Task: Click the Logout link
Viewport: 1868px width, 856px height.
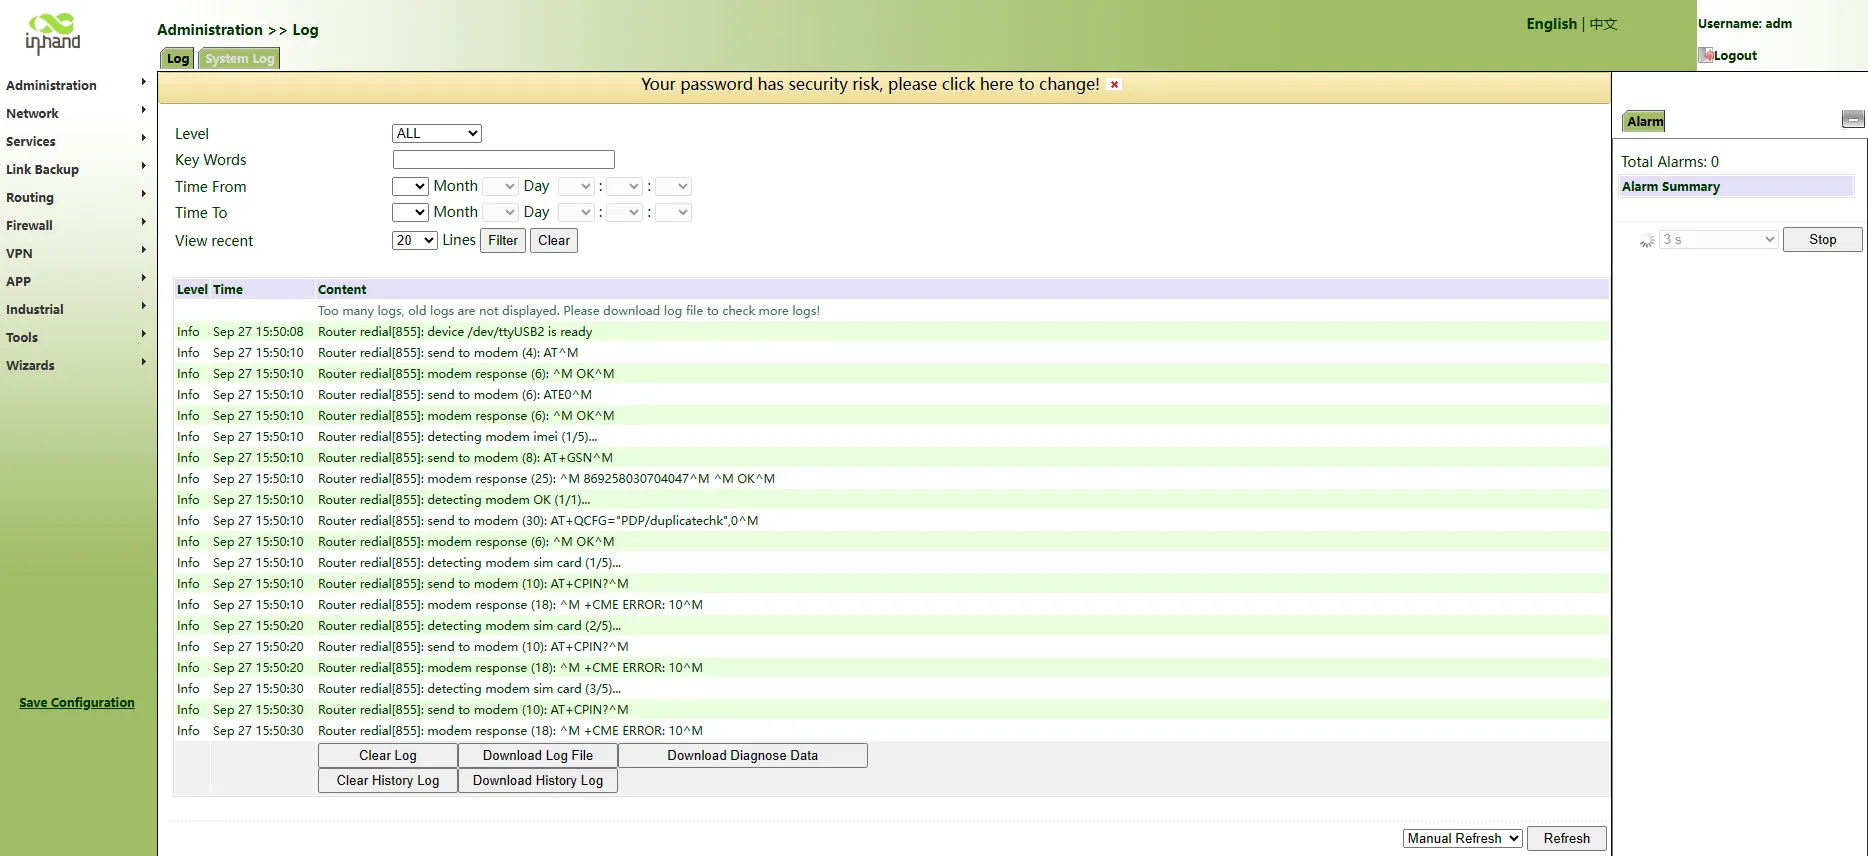Action: click(1735, 55)
